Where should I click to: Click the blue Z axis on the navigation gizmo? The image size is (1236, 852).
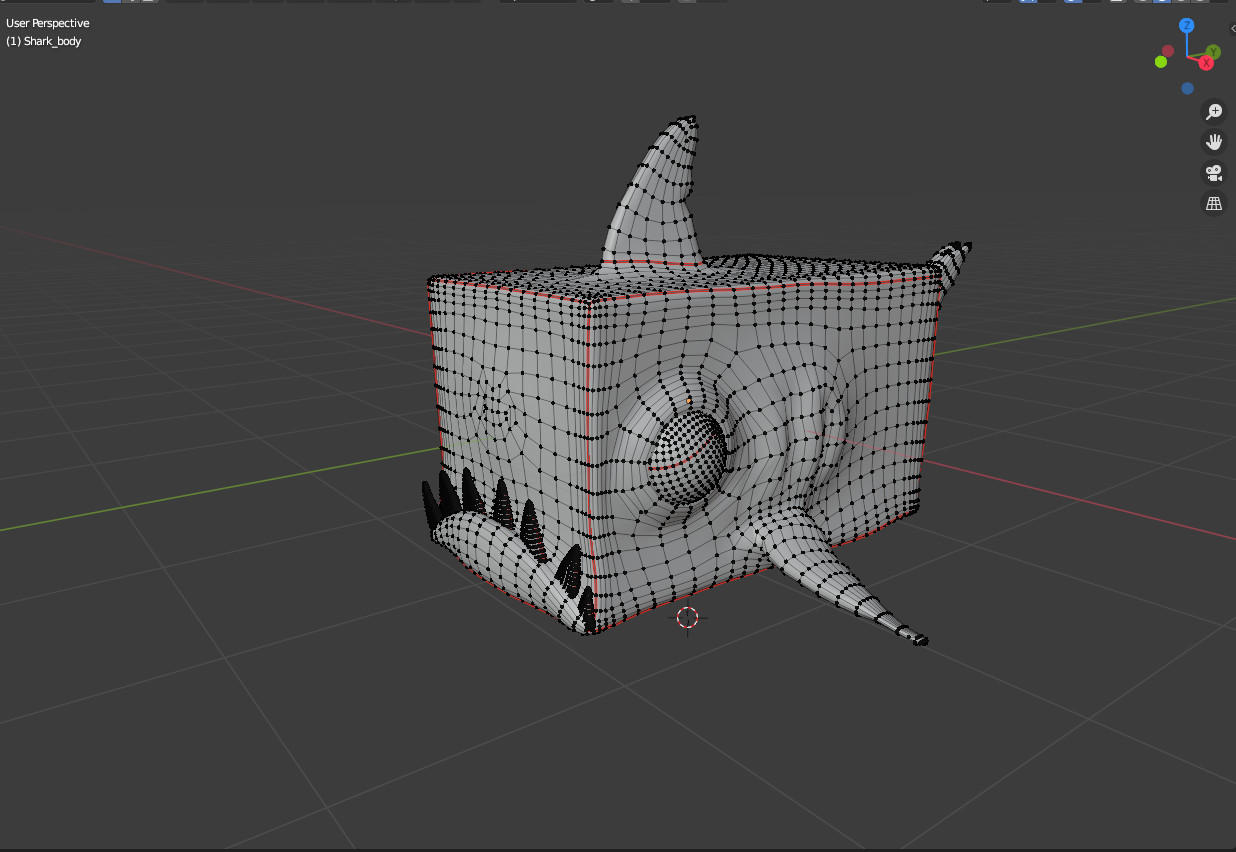[1187, 25]
